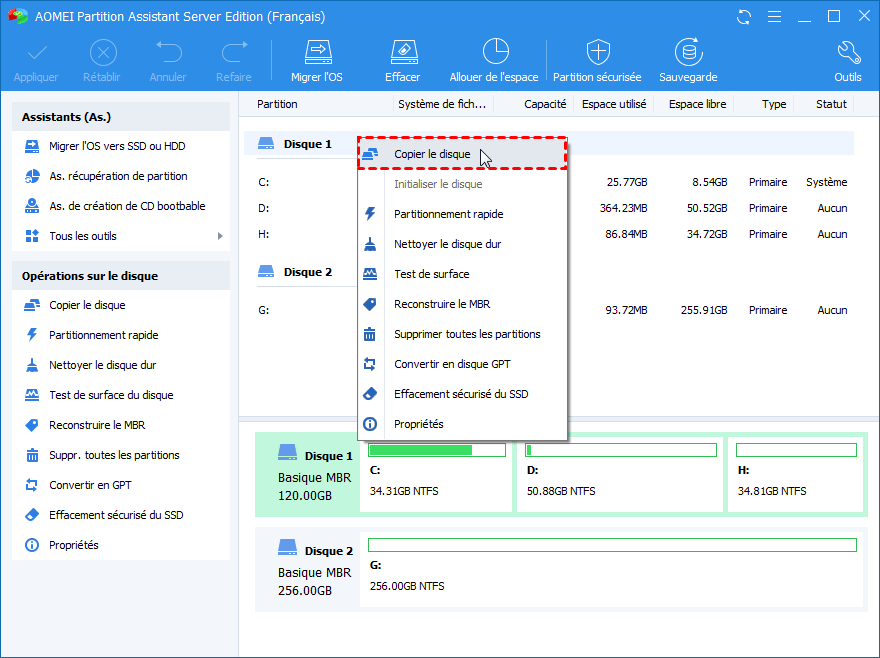The image size is (880, 658).
Task: Select the H: partition row
Action: 306,234
